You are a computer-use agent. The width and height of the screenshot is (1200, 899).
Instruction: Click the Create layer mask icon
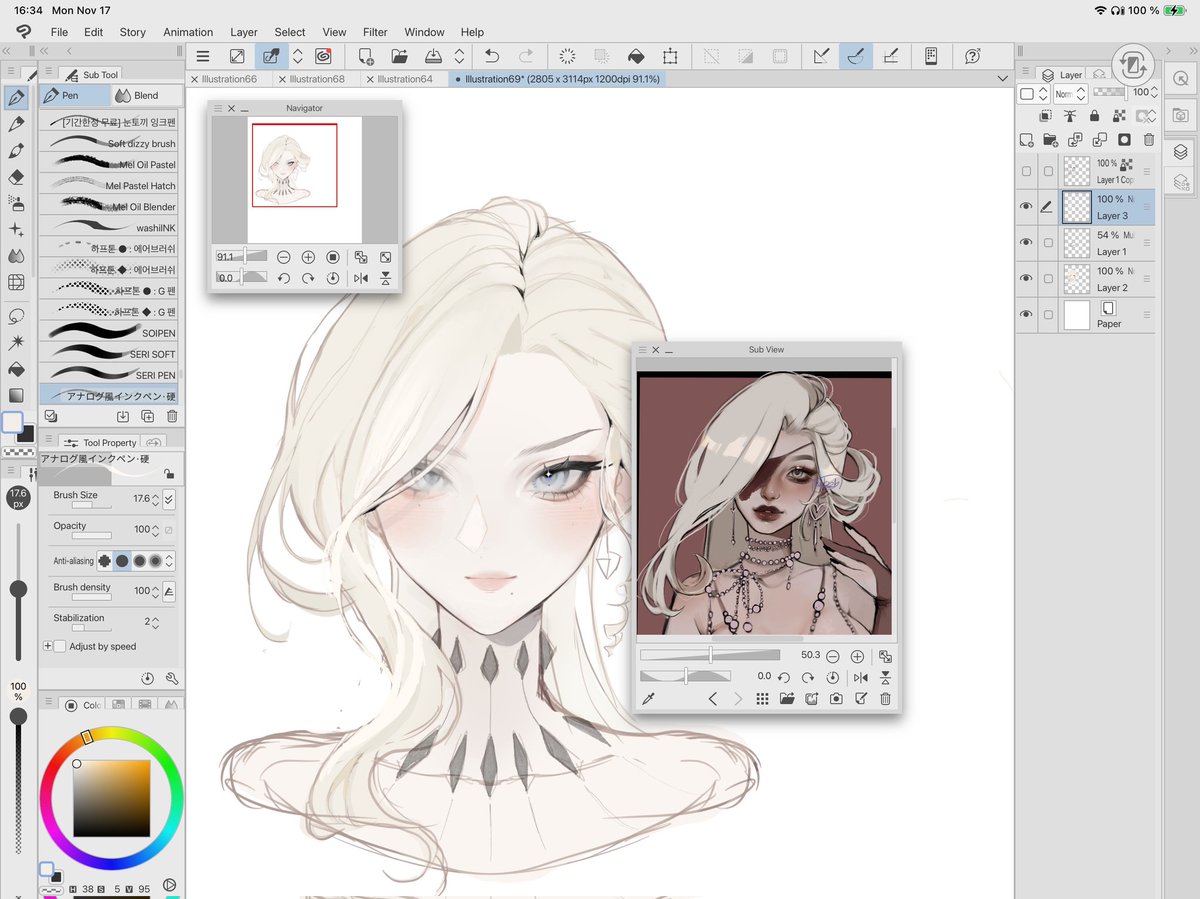click(x=1124, y=140)
